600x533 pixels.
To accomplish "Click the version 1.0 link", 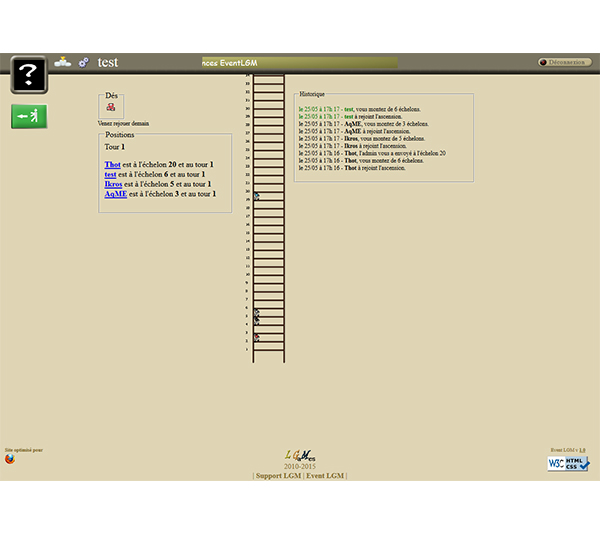I will (x=582, y=450).
